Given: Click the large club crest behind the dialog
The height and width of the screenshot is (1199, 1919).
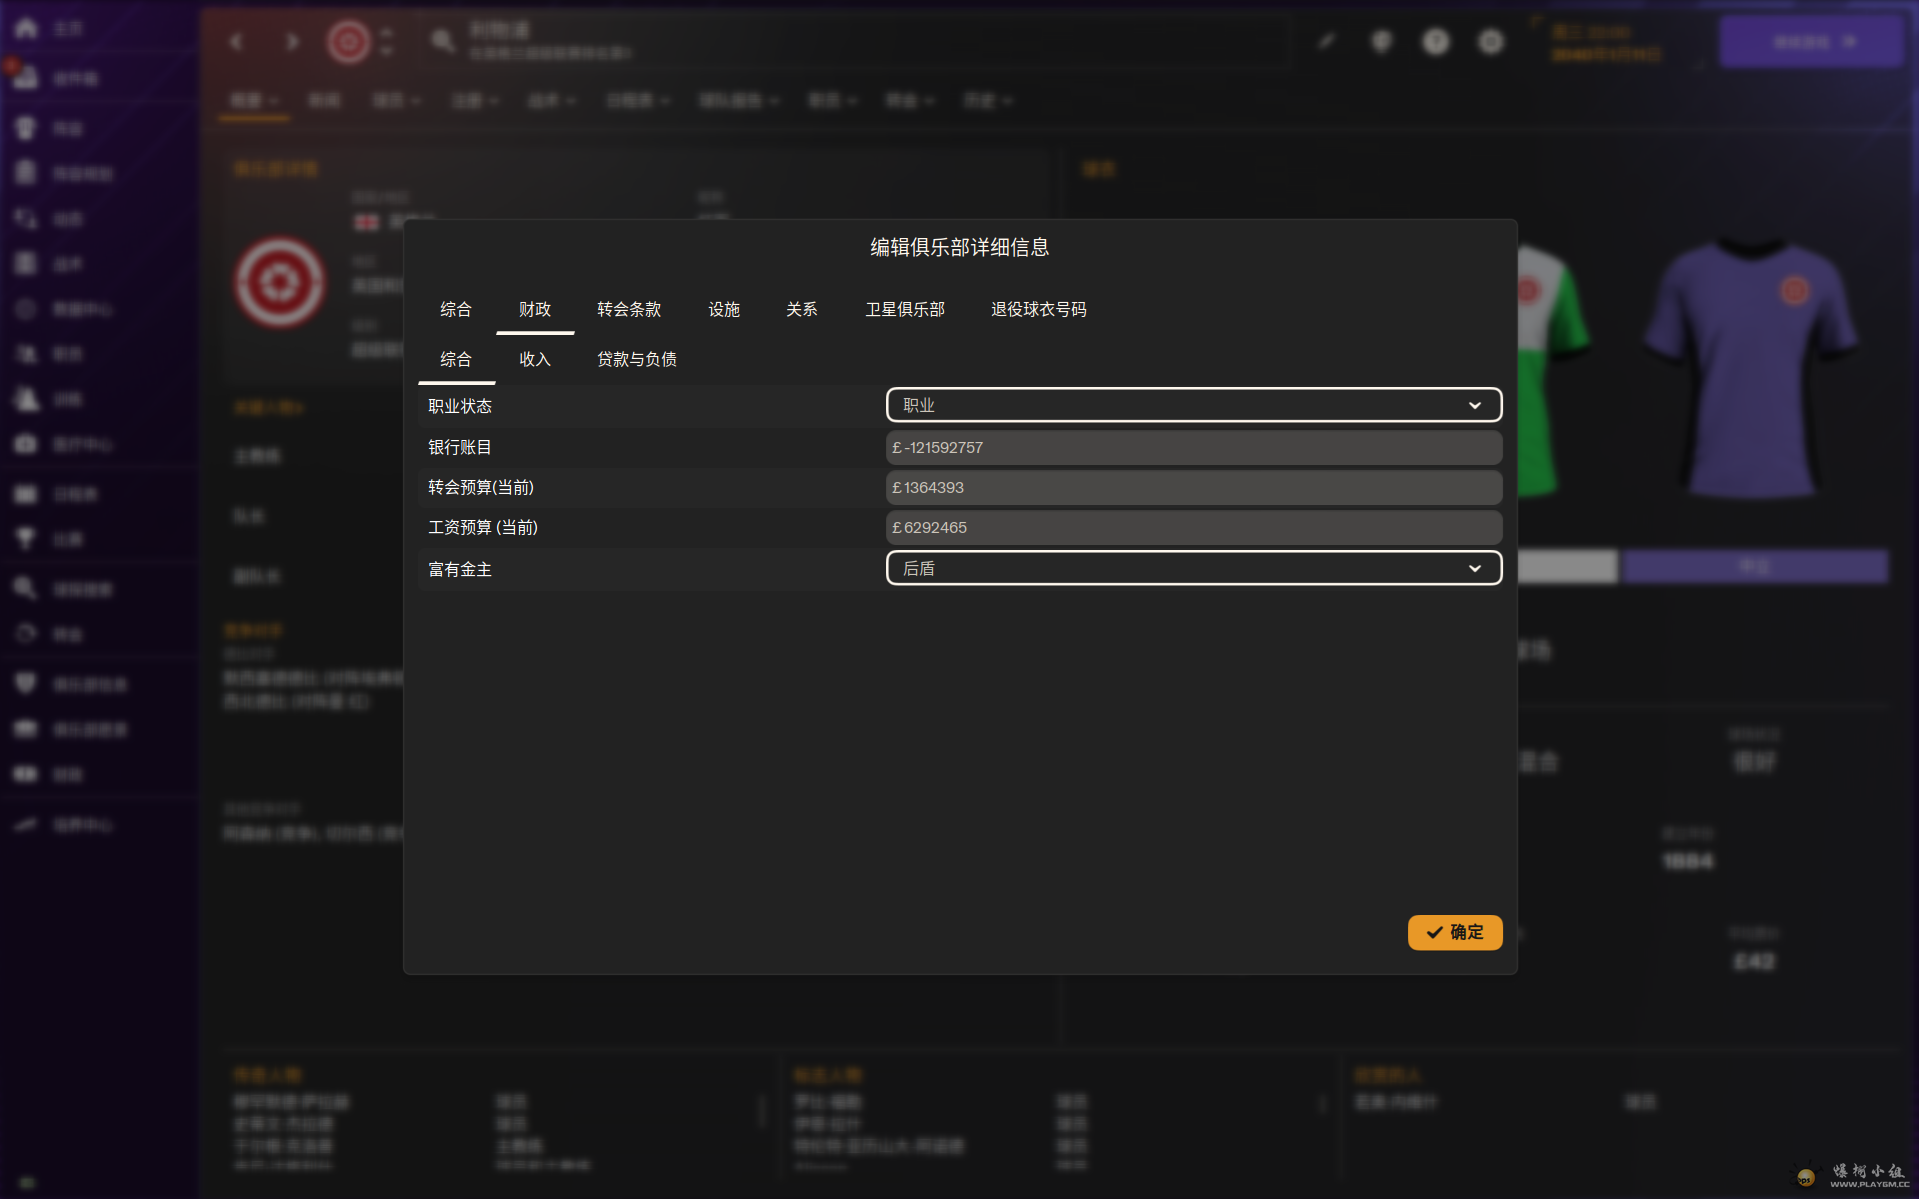Looking at the screenshot, I should coord(279,282).
